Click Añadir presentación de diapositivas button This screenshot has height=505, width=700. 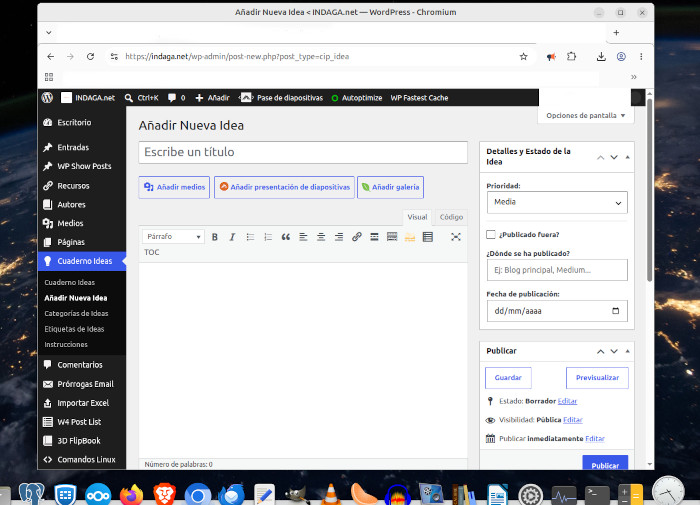click(x=284, y=187)
